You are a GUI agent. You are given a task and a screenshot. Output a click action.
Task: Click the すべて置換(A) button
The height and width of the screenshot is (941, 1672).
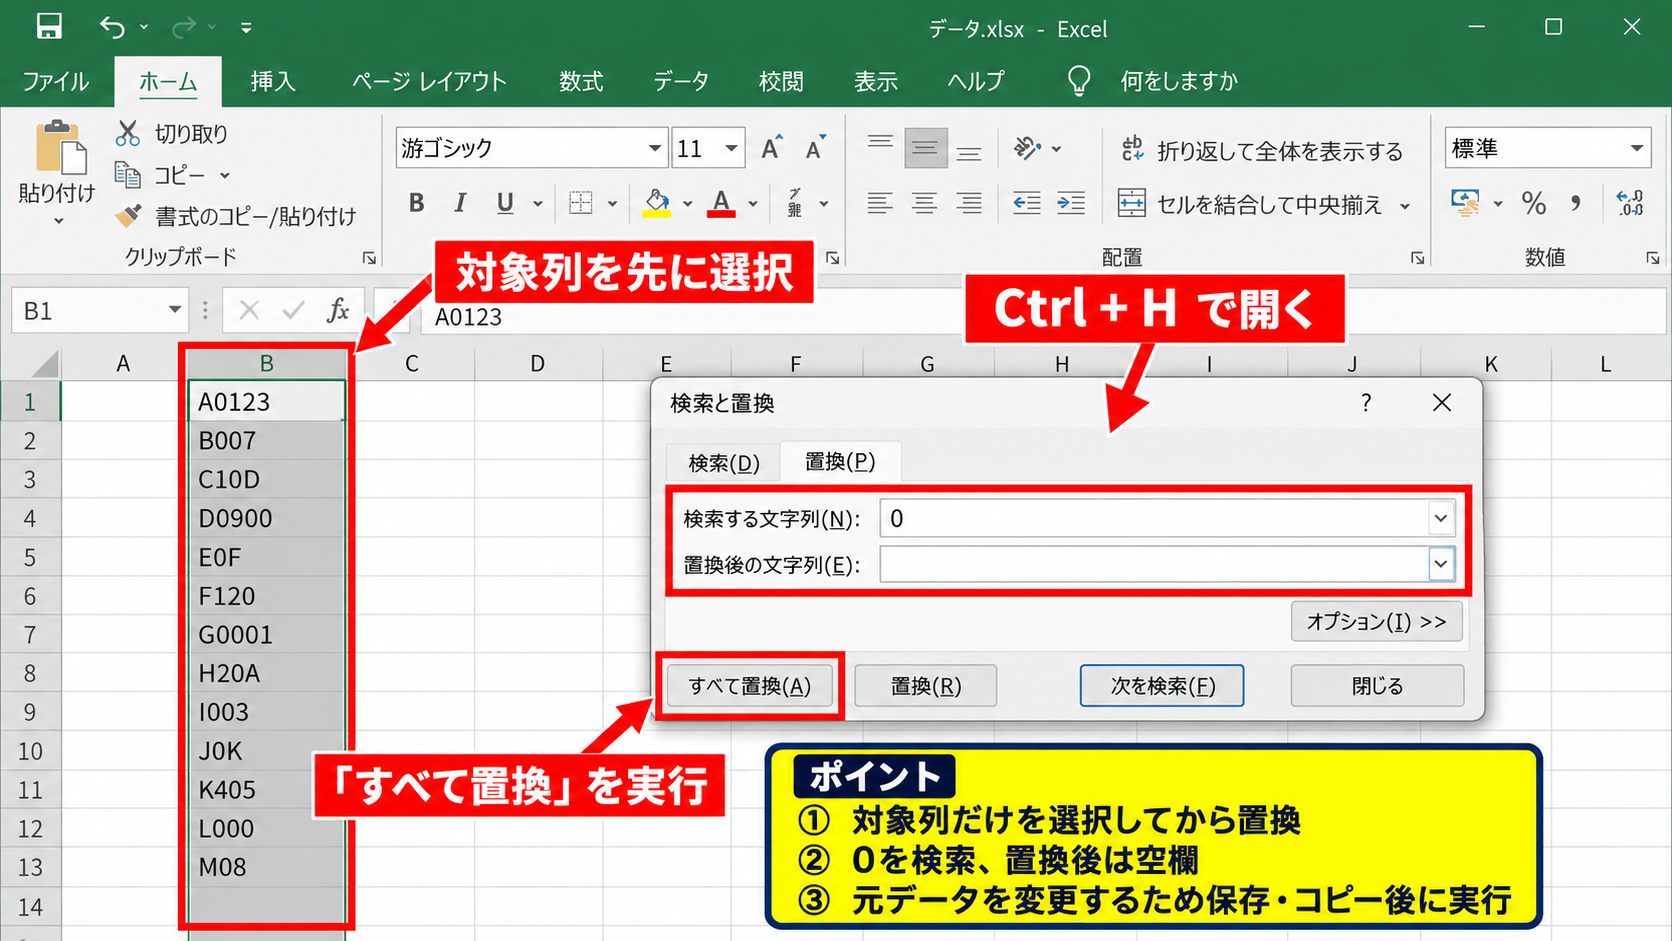(x=750, y=686)
